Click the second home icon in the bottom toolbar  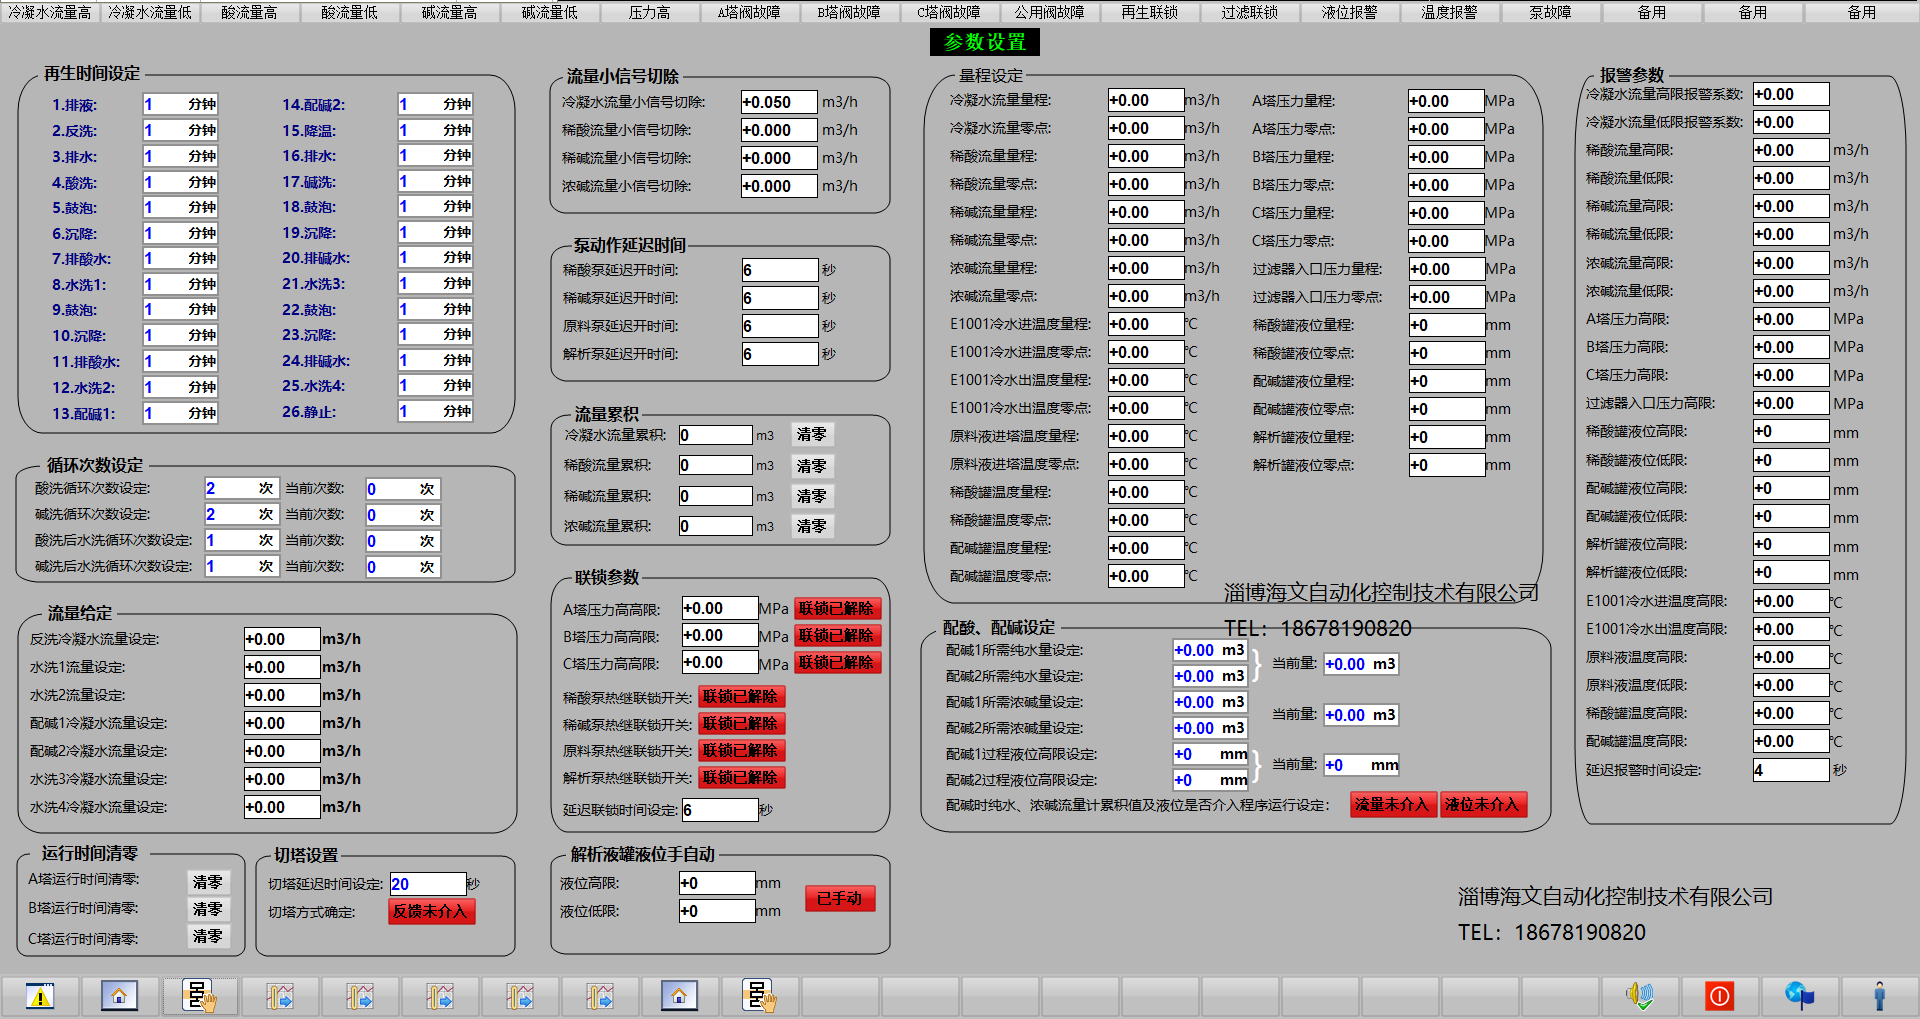(679, 996)
